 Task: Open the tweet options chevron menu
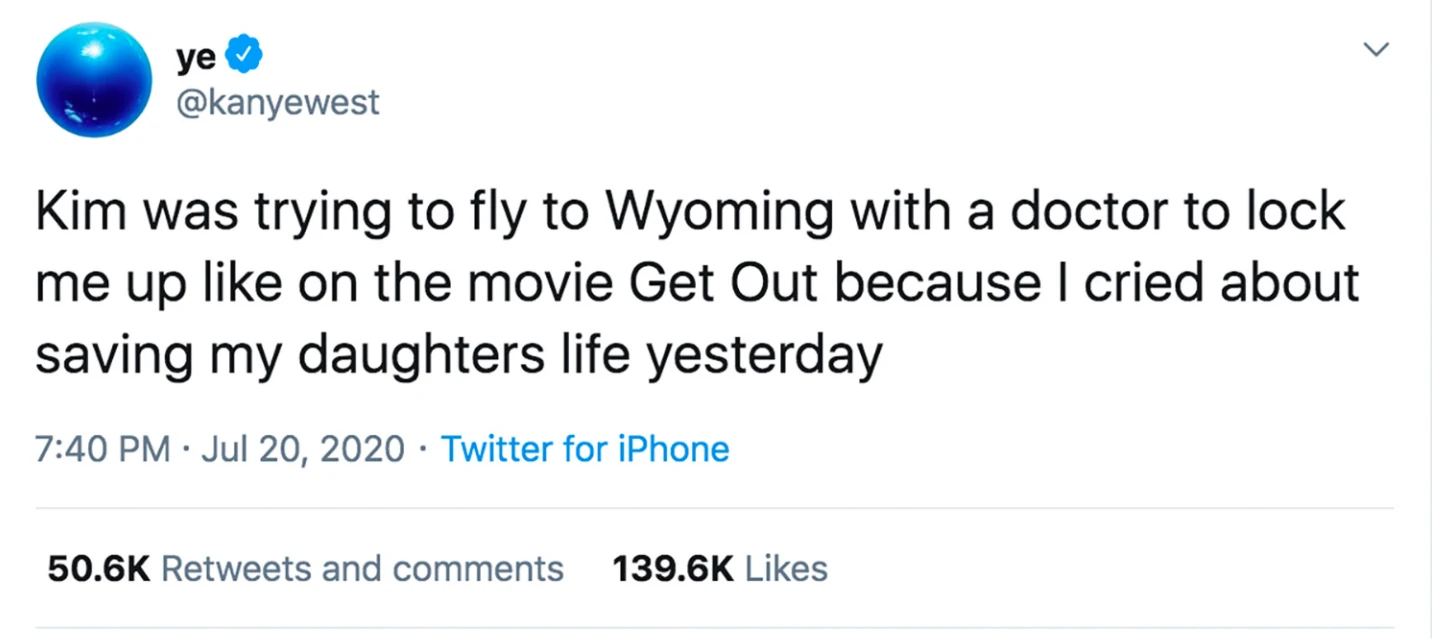coord(1378,49)
